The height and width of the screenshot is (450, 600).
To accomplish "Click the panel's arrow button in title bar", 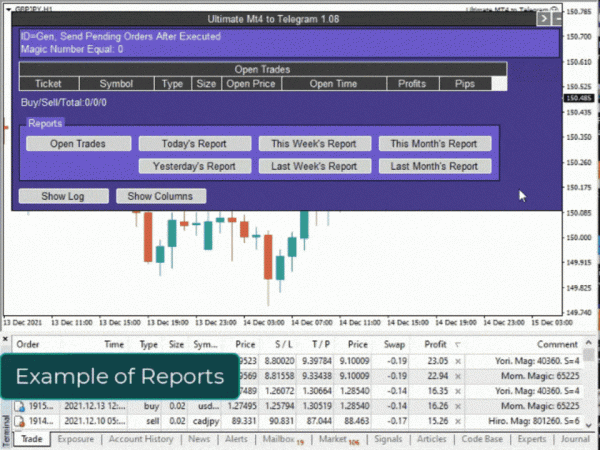I will pos(543,19).
